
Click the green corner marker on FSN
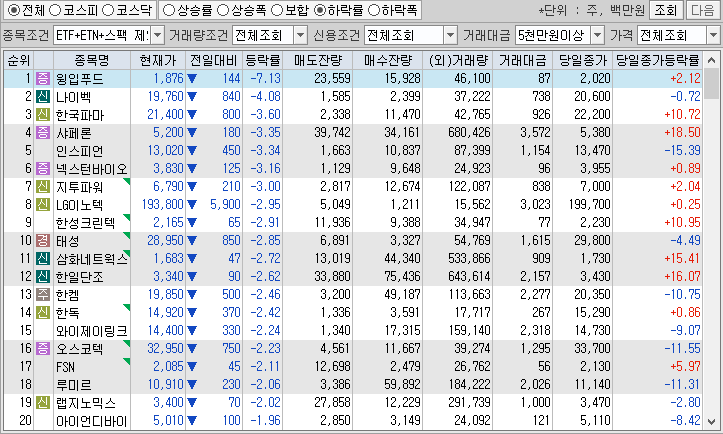click(127, 362)
